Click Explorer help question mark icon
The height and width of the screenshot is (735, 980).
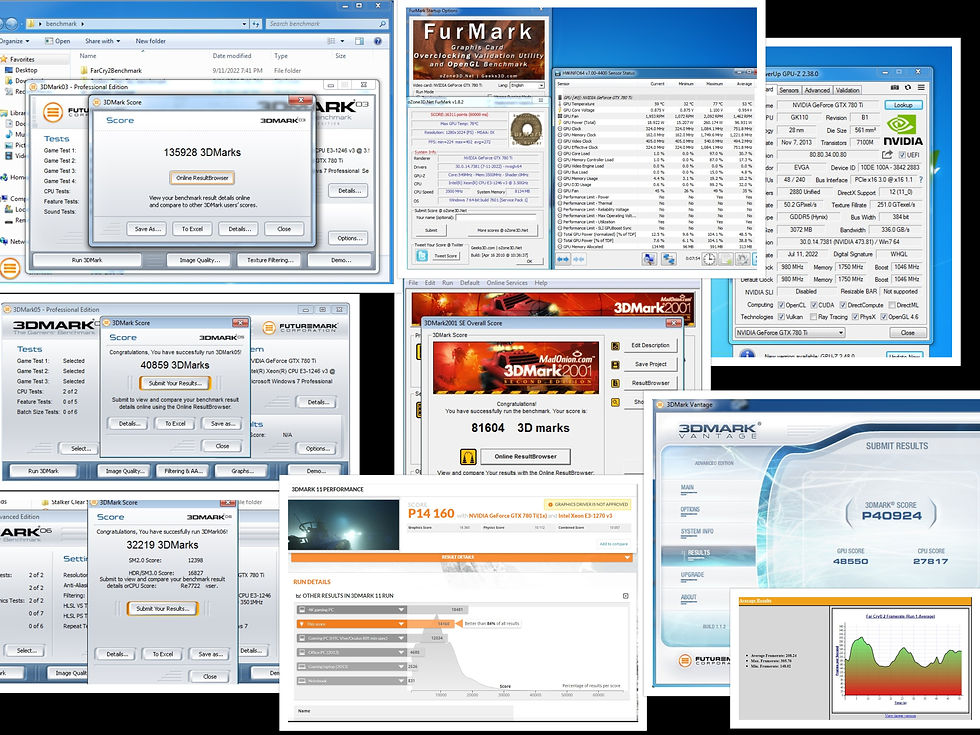(x=378, y=41)
